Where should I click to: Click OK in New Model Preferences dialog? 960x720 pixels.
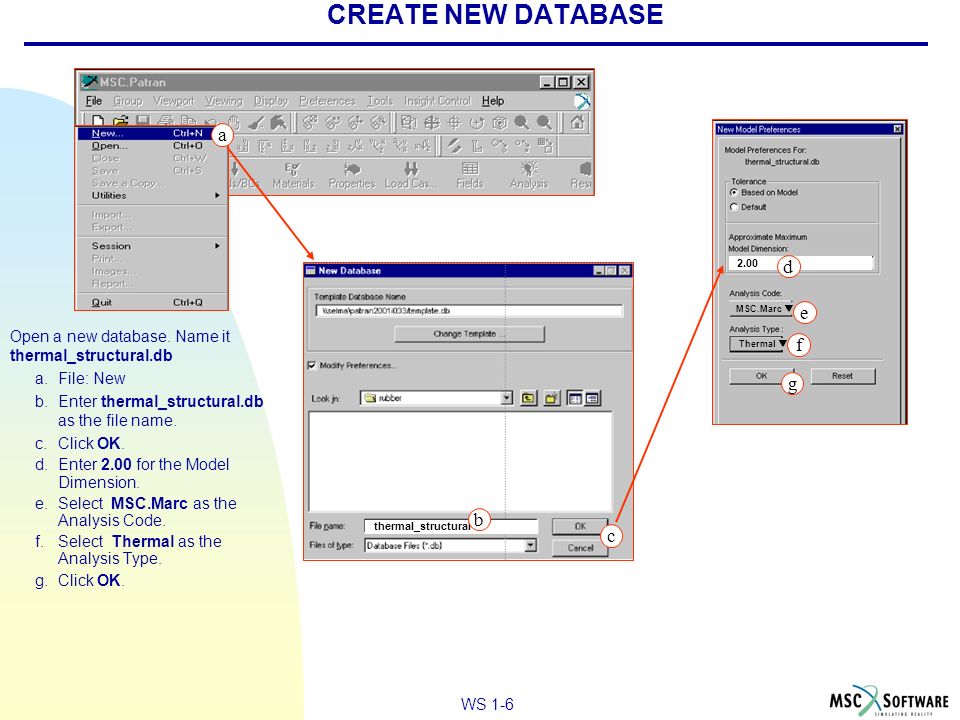pos(761,376)
